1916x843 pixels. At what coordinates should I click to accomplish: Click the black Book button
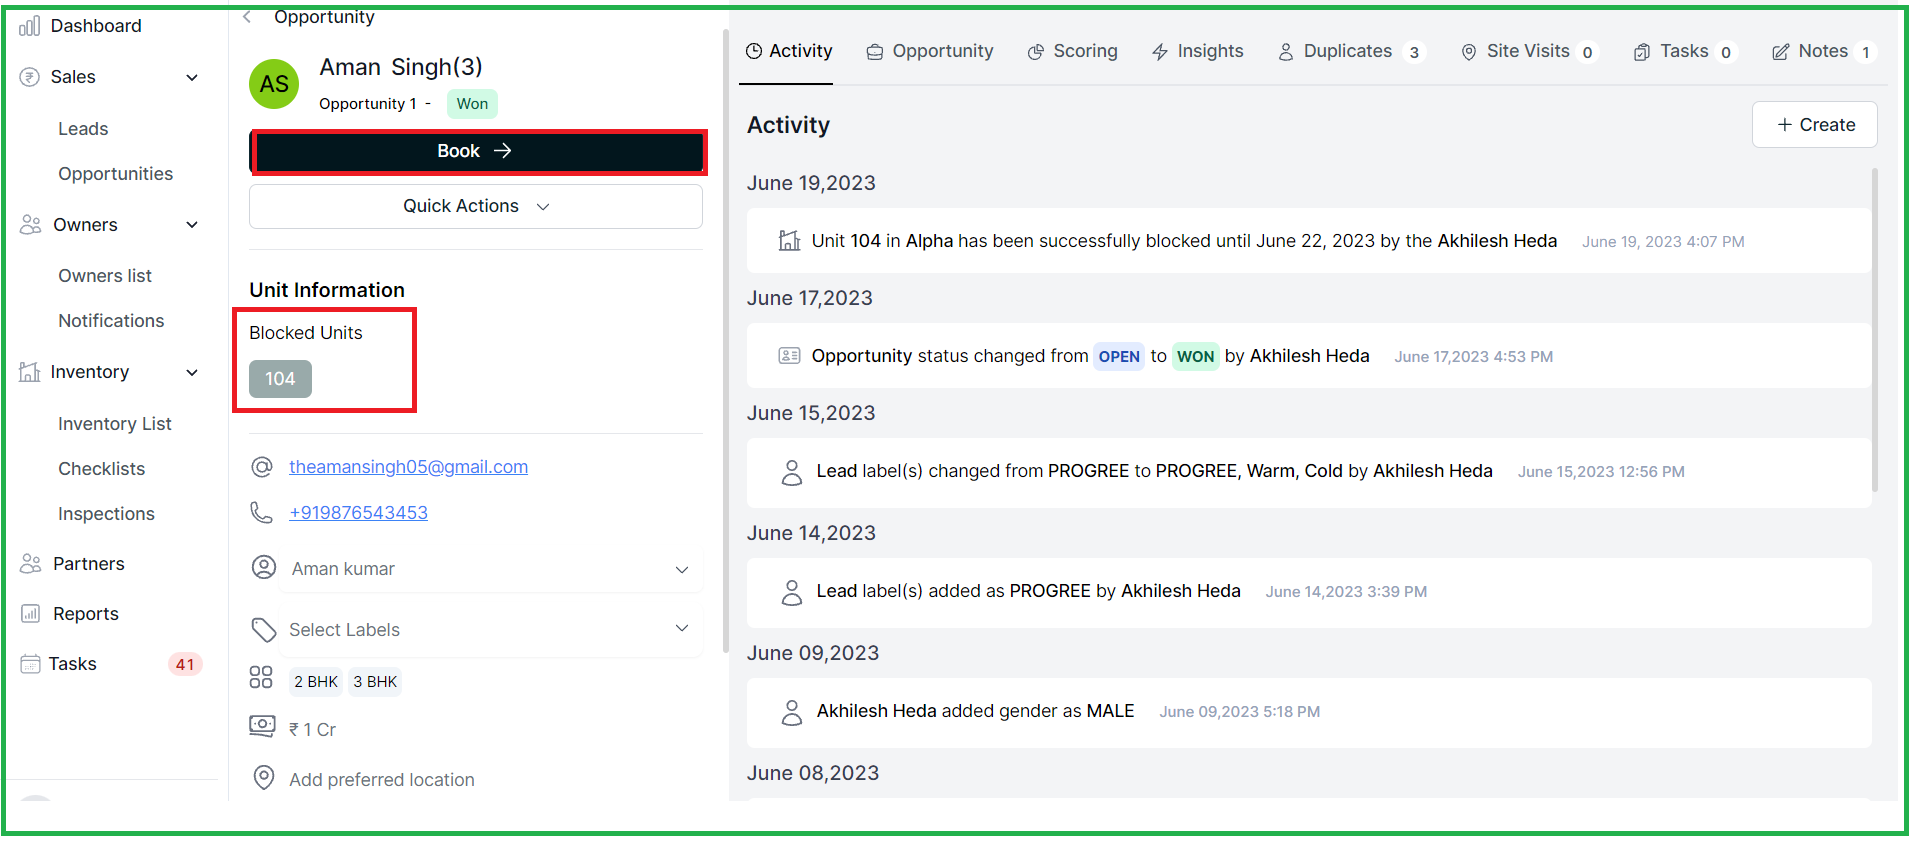pos(477,151)
